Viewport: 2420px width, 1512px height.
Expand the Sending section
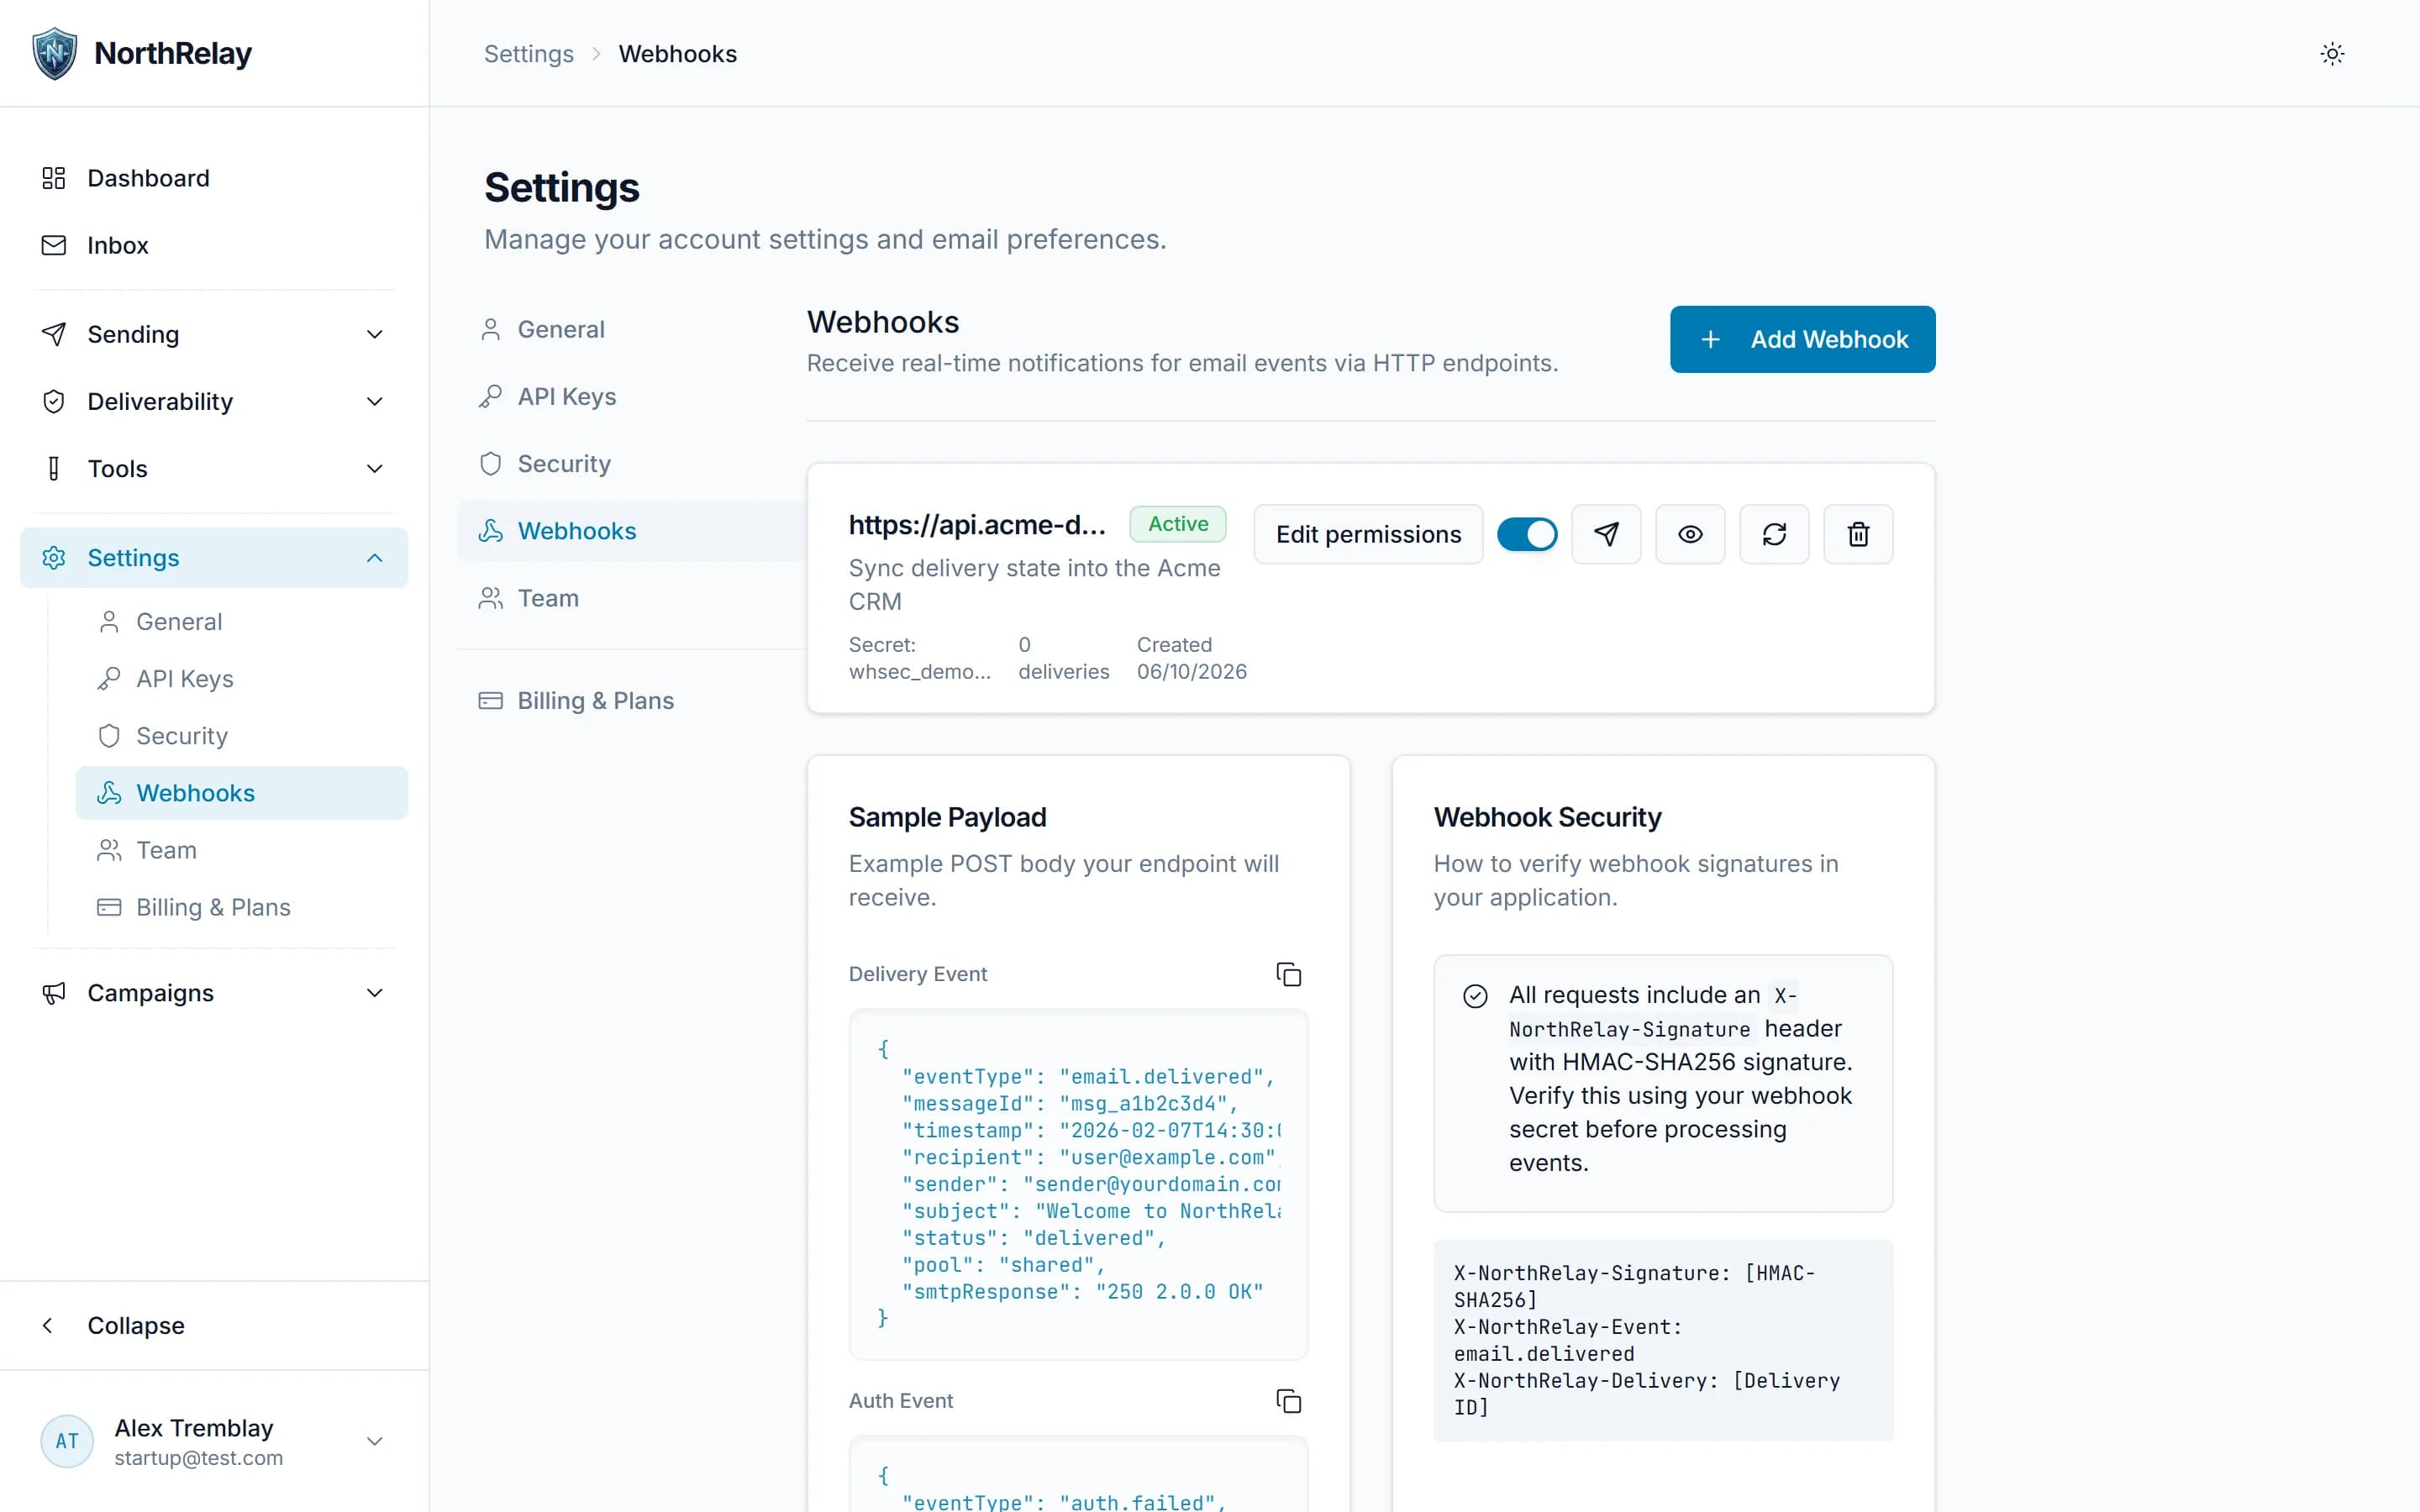[214, 334]
